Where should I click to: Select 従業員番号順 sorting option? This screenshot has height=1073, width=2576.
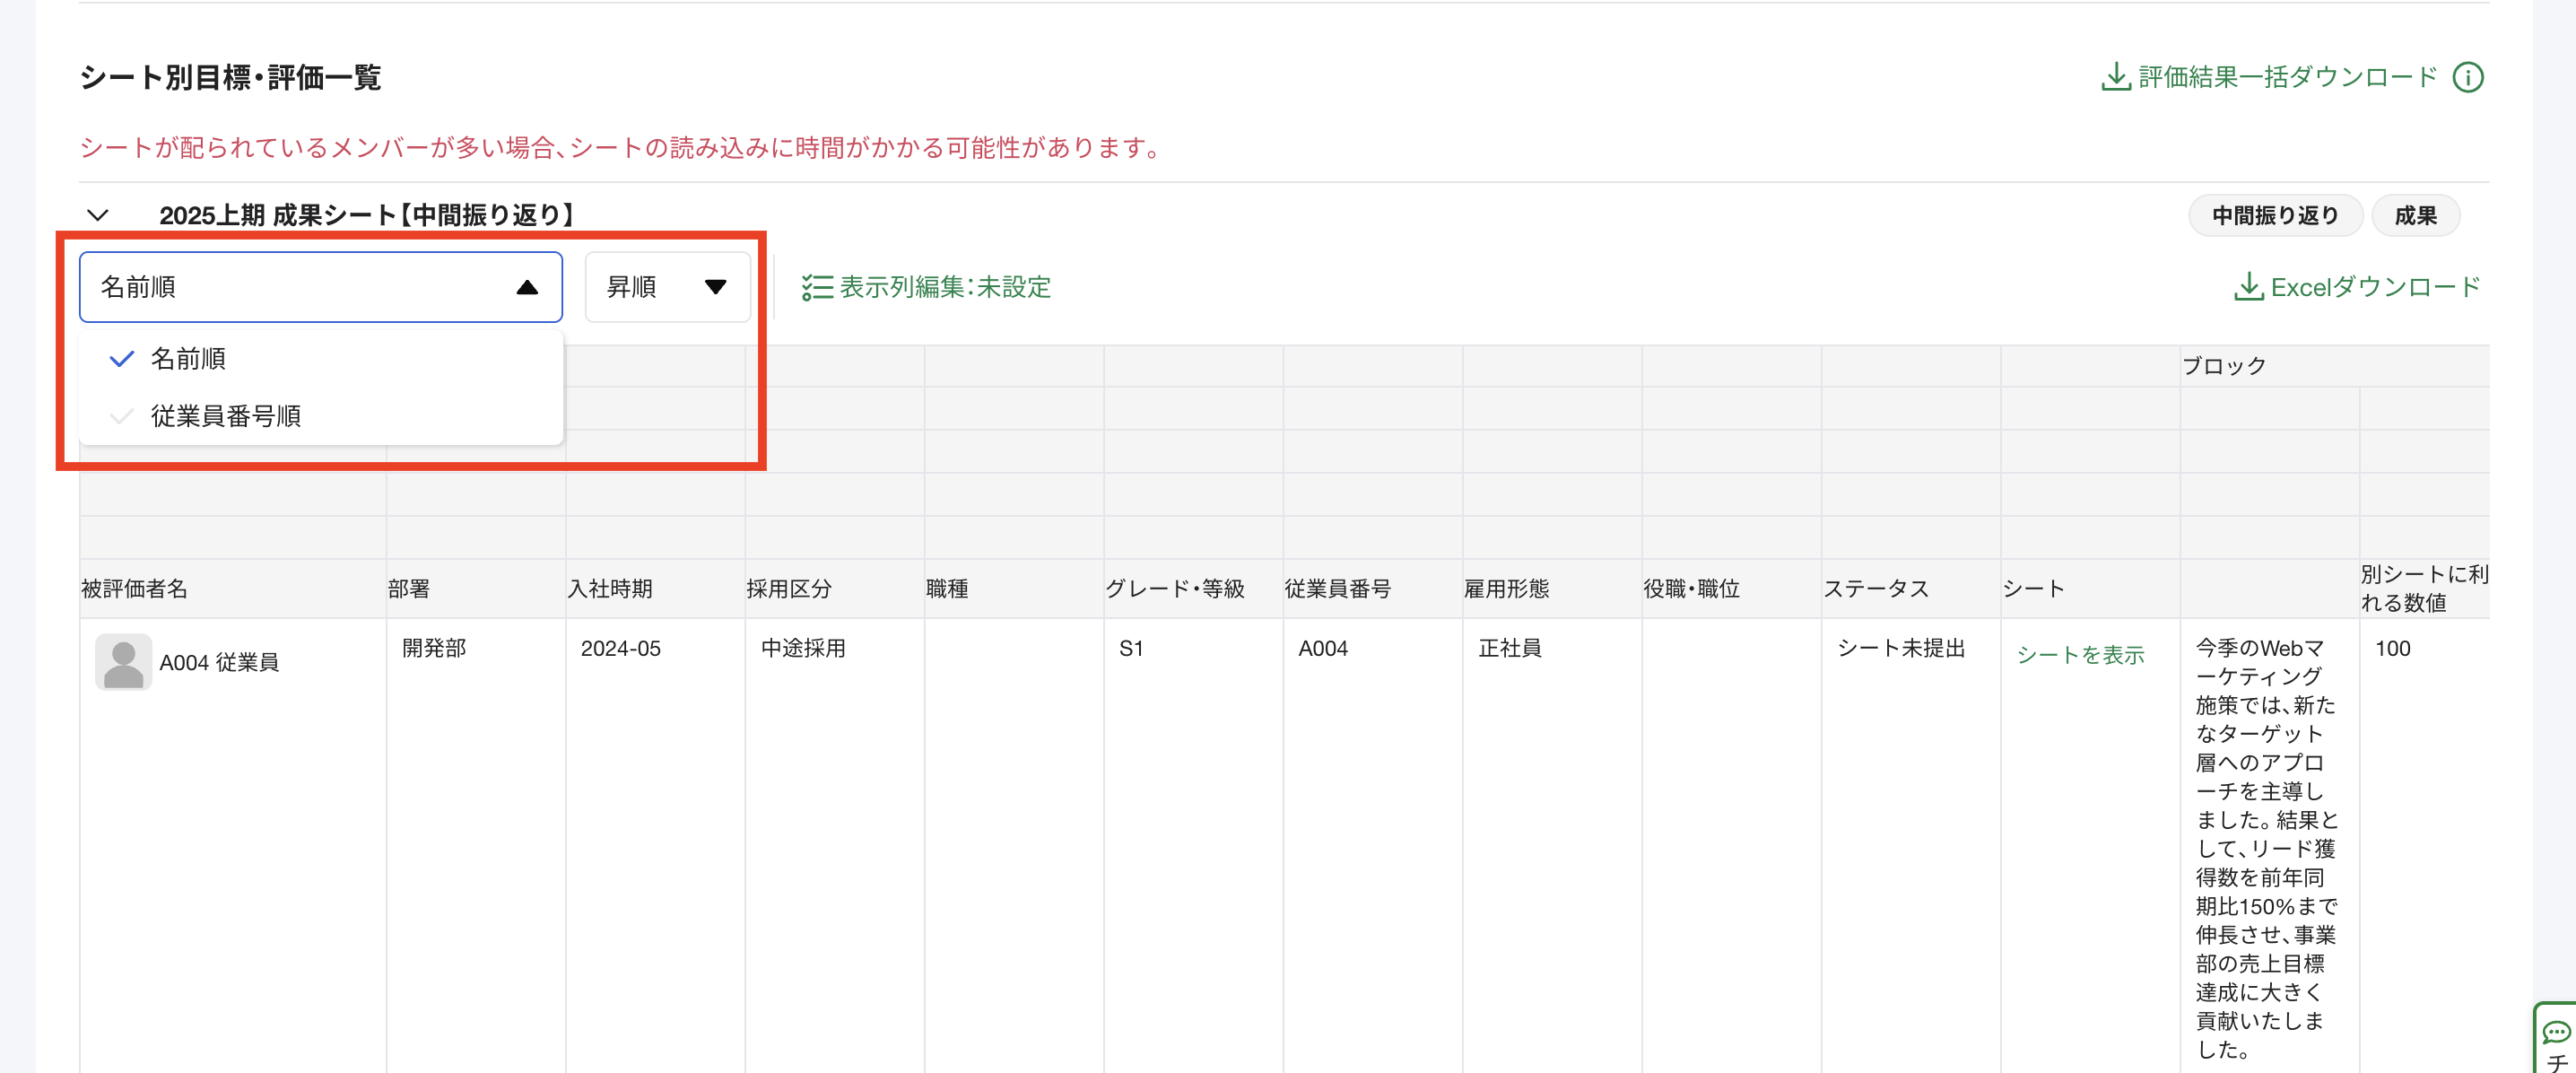point(228,417)
